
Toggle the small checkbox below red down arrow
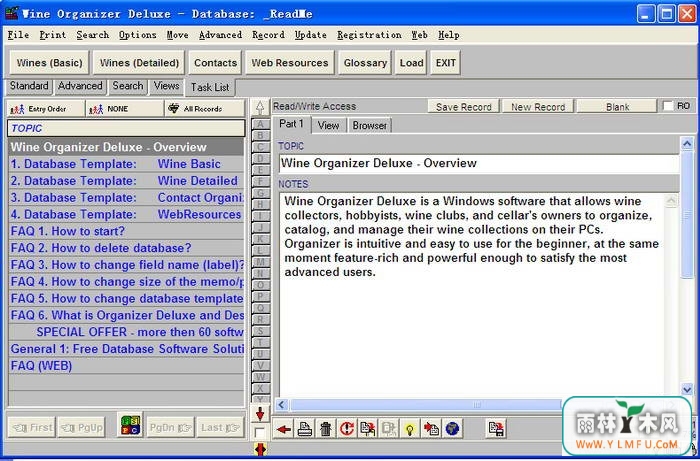pos(259,432)
